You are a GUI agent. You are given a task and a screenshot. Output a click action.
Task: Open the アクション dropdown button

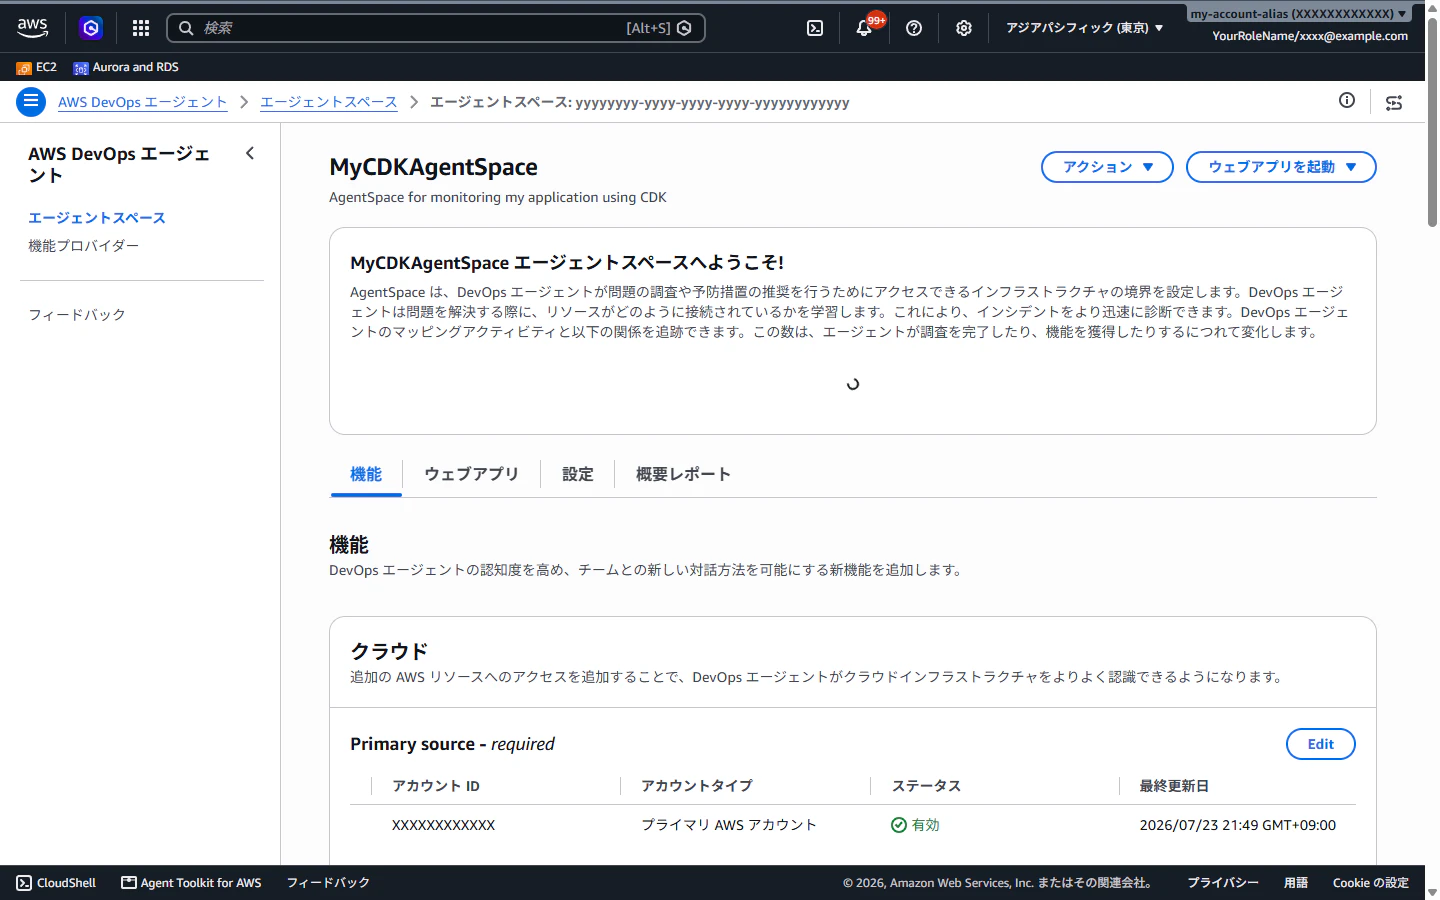pyautogui.click(x=1108, y=167)
